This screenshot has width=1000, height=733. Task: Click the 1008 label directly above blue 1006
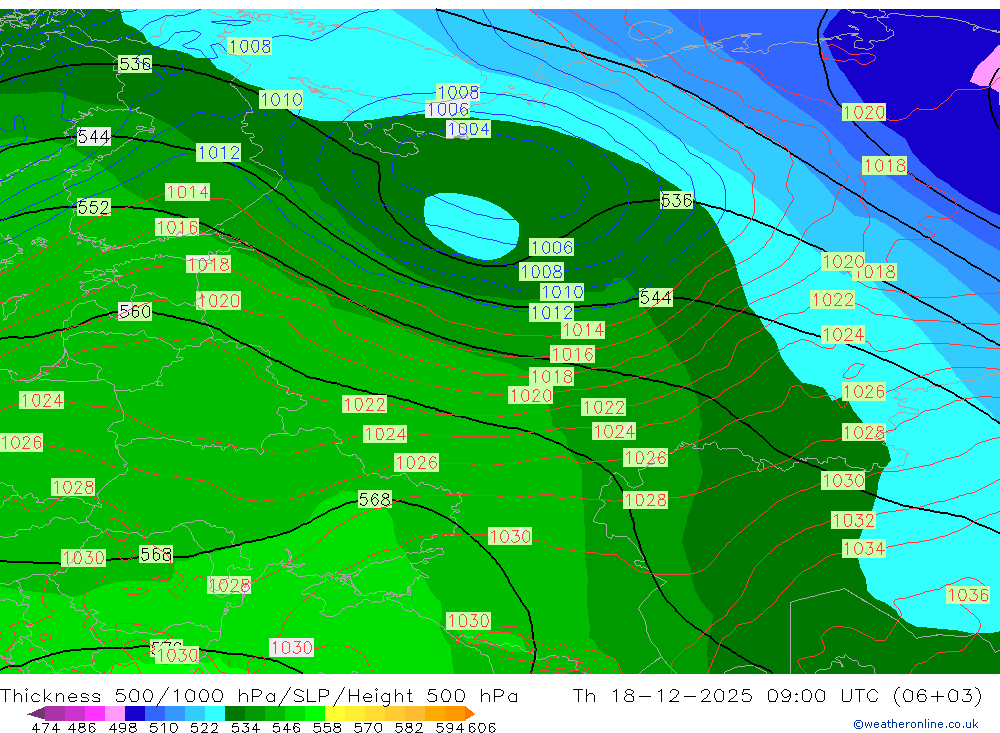coord(458,92)
